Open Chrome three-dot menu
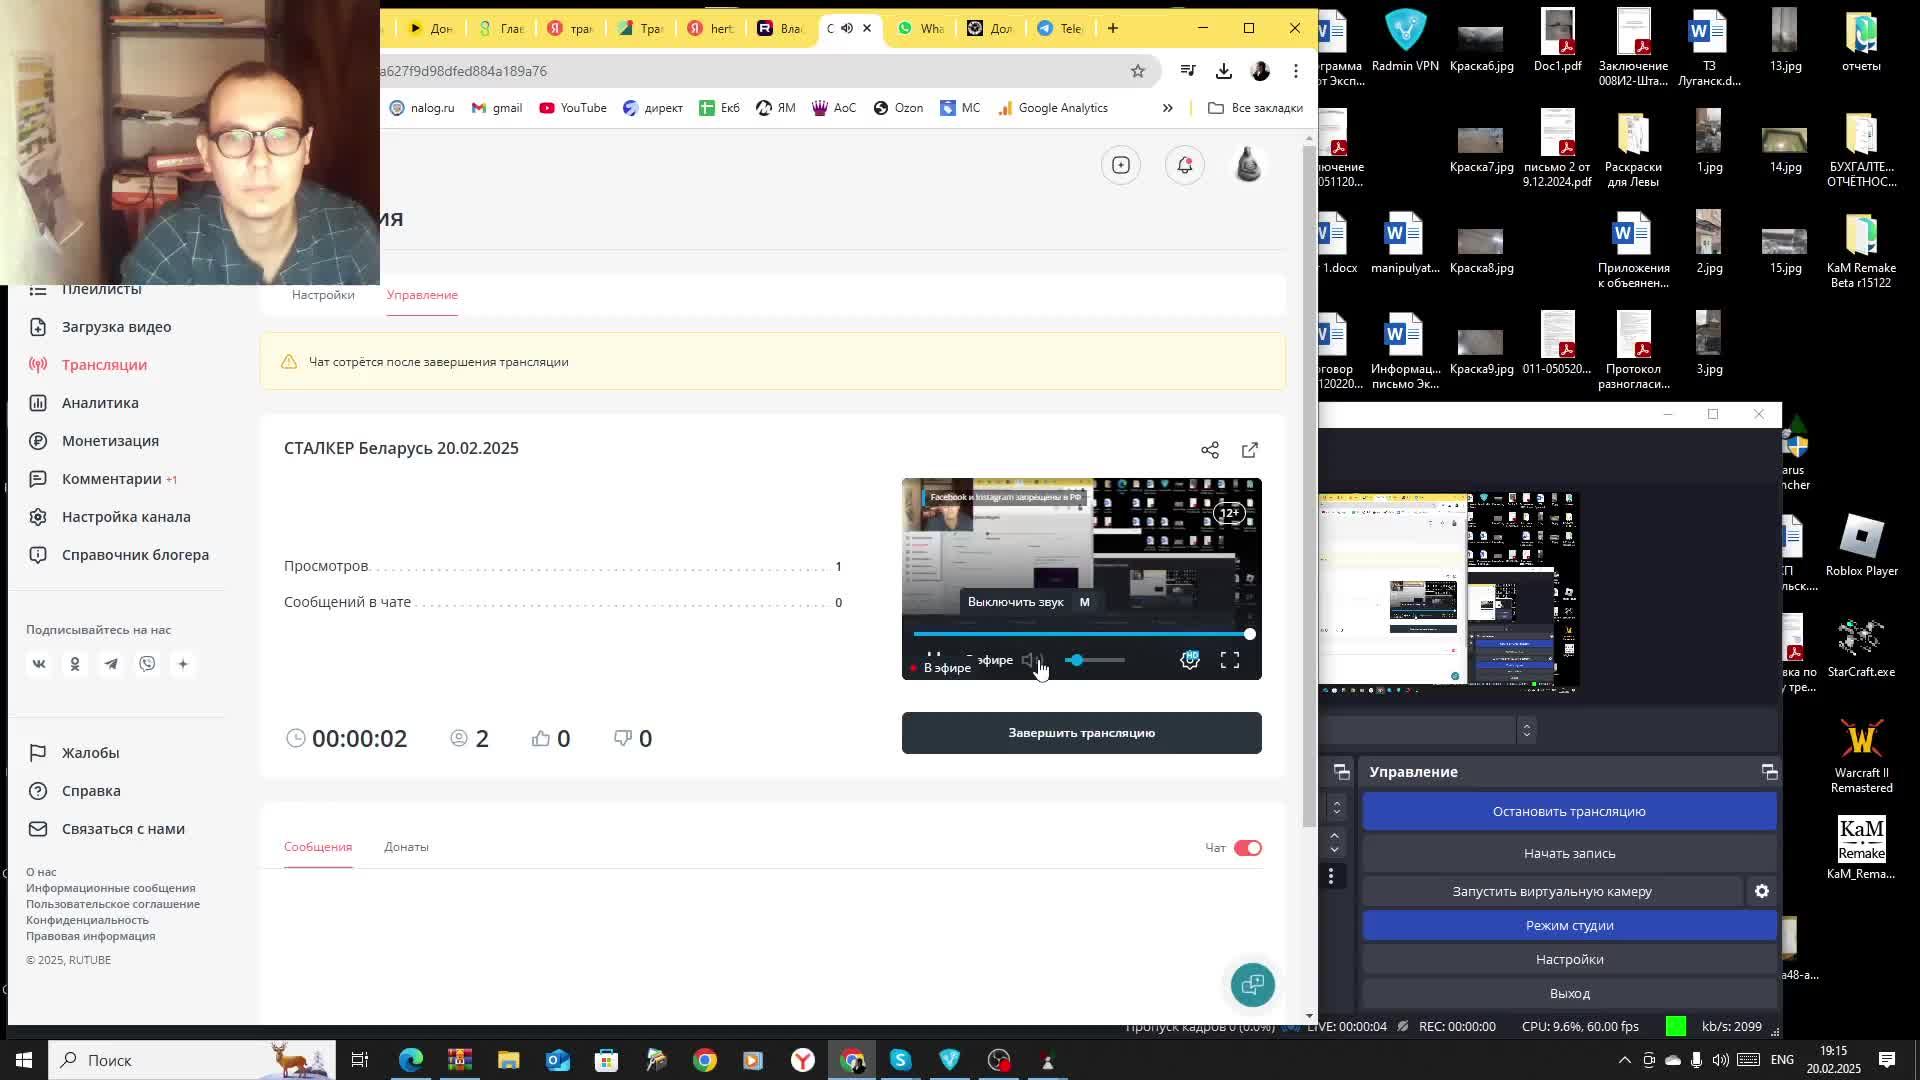This screenshot has height=1080, width=1920. [x=1296, y=71]
